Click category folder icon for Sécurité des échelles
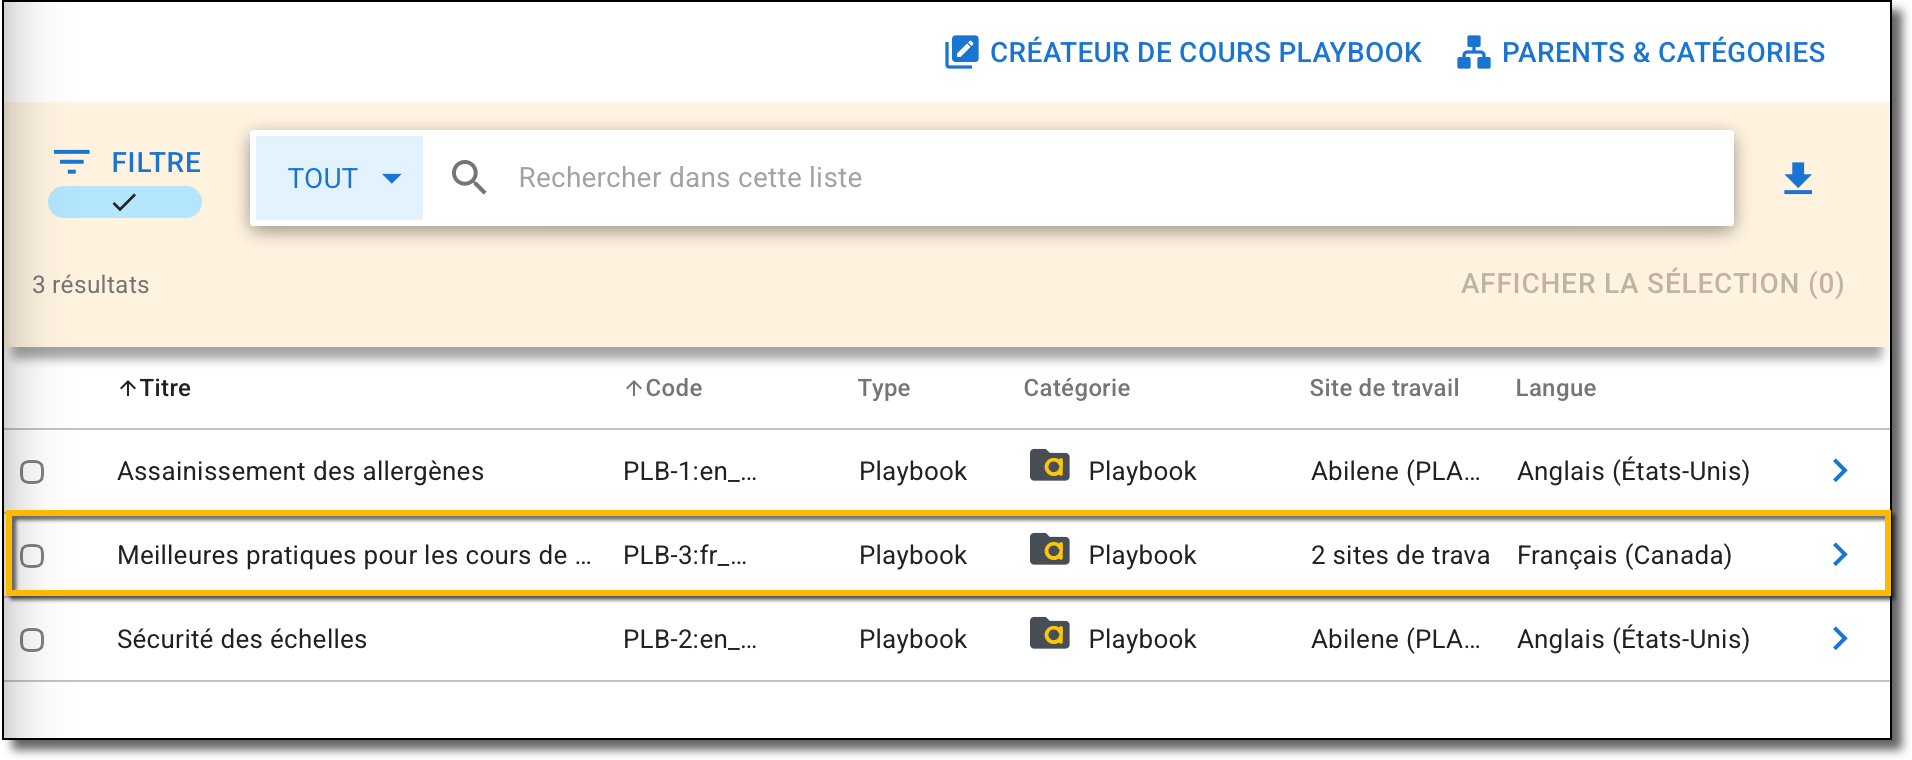 tap(1049, 634)
